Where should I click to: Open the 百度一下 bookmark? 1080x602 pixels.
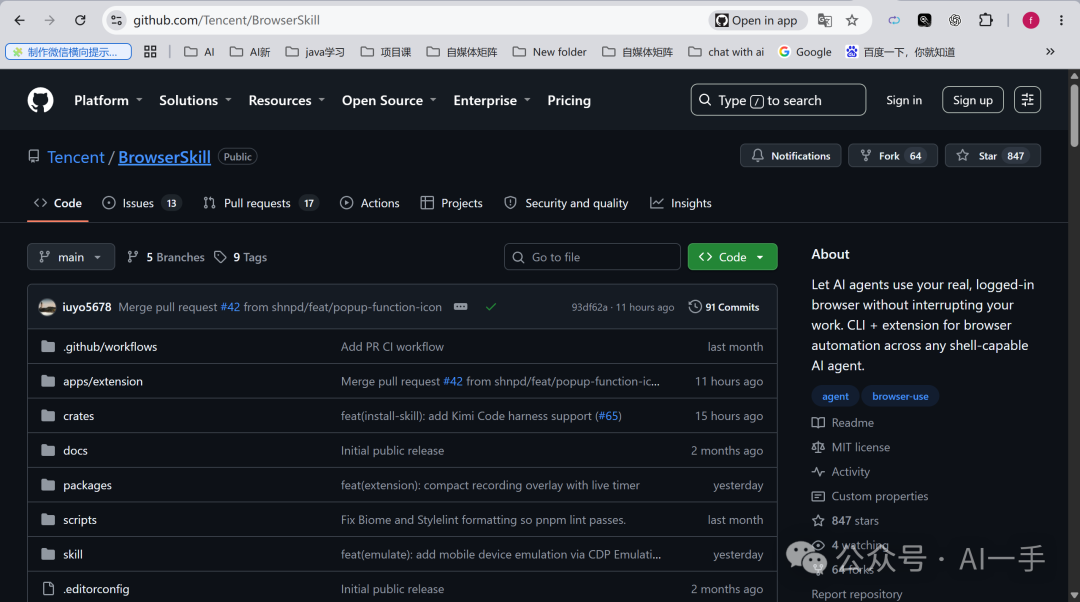coord(900,52)
